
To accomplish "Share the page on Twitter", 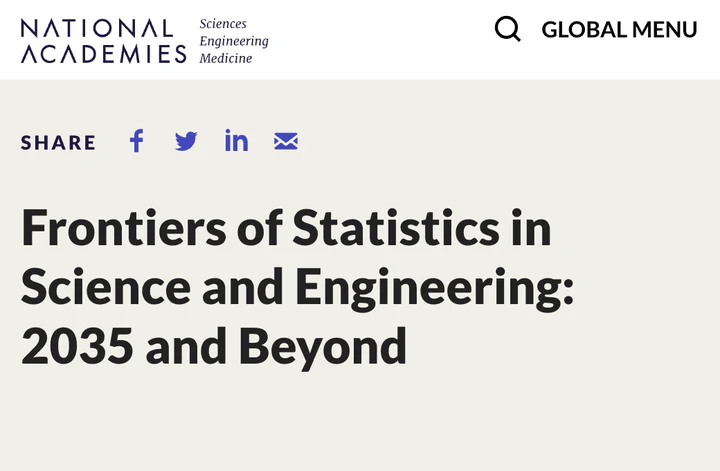I will pyautogui.click(x=186, y=141).
